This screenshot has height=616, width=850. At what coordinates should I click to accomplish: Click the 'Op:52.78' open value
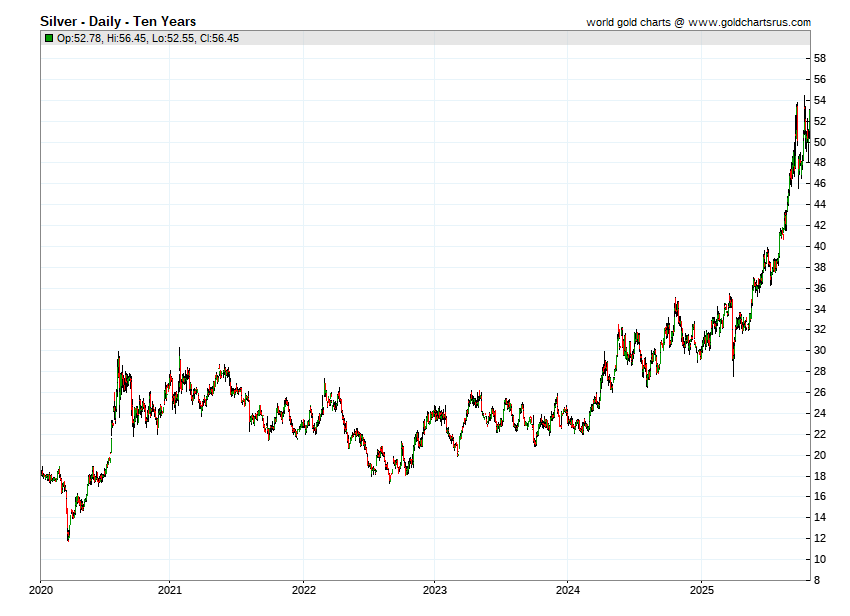pyautogui.click(x=79, y=38)
